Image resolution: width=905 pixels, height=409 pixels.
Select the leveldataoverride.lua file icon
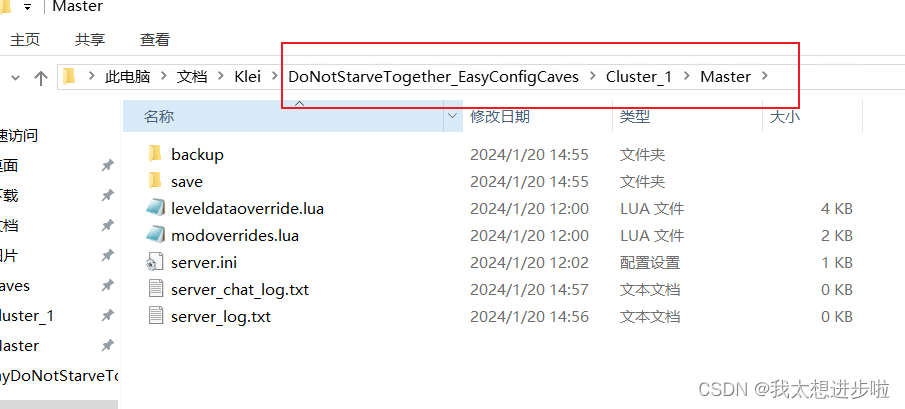click(155, 208)
